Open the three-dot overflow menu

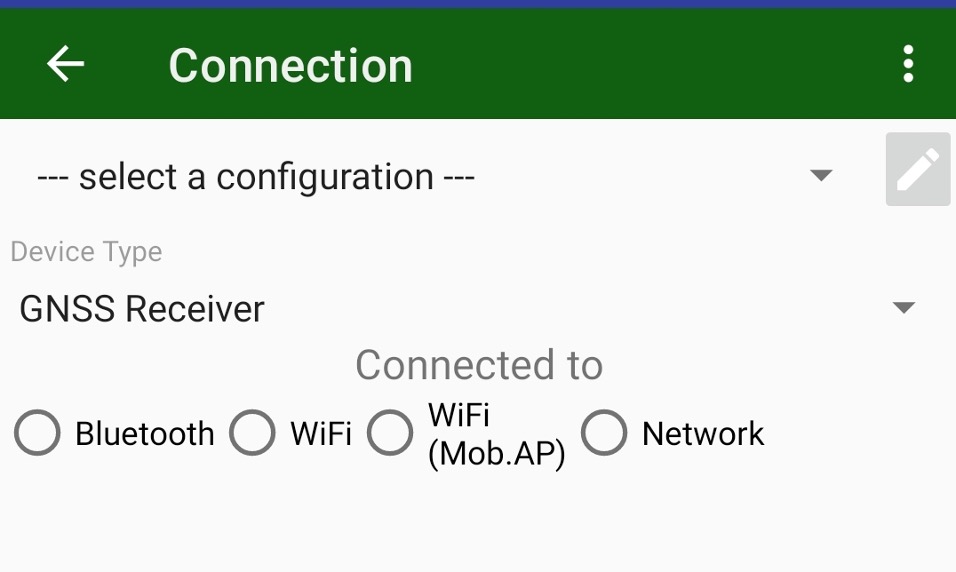click(x=908, y=63)
